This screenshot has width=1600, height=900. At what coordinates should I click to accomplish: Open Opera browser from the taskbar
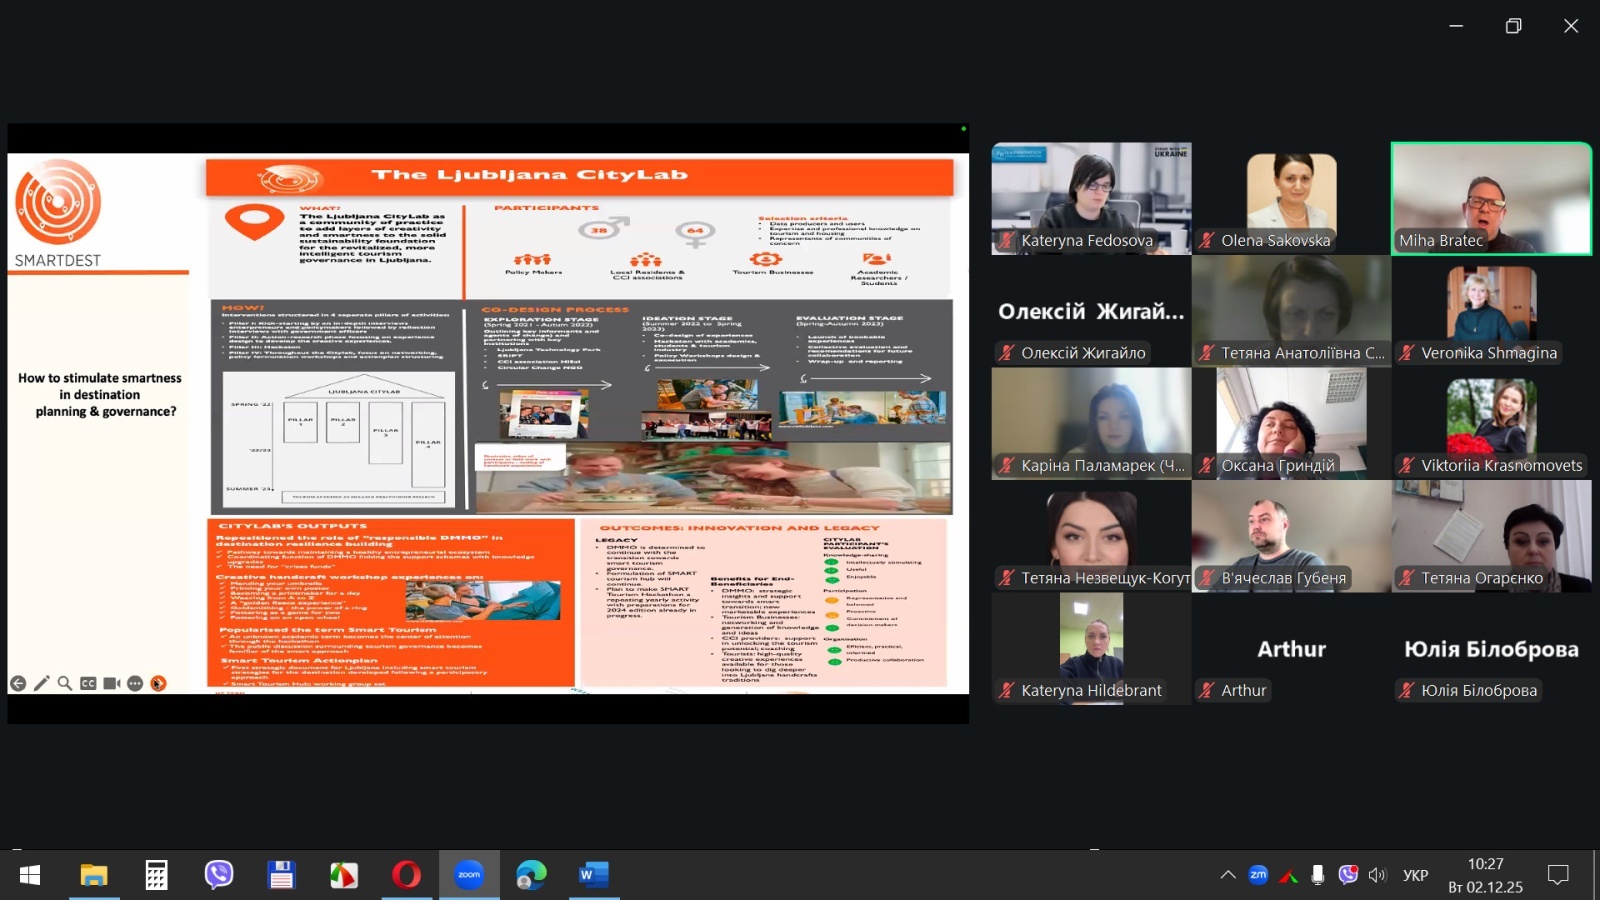(x=406, y=875)
